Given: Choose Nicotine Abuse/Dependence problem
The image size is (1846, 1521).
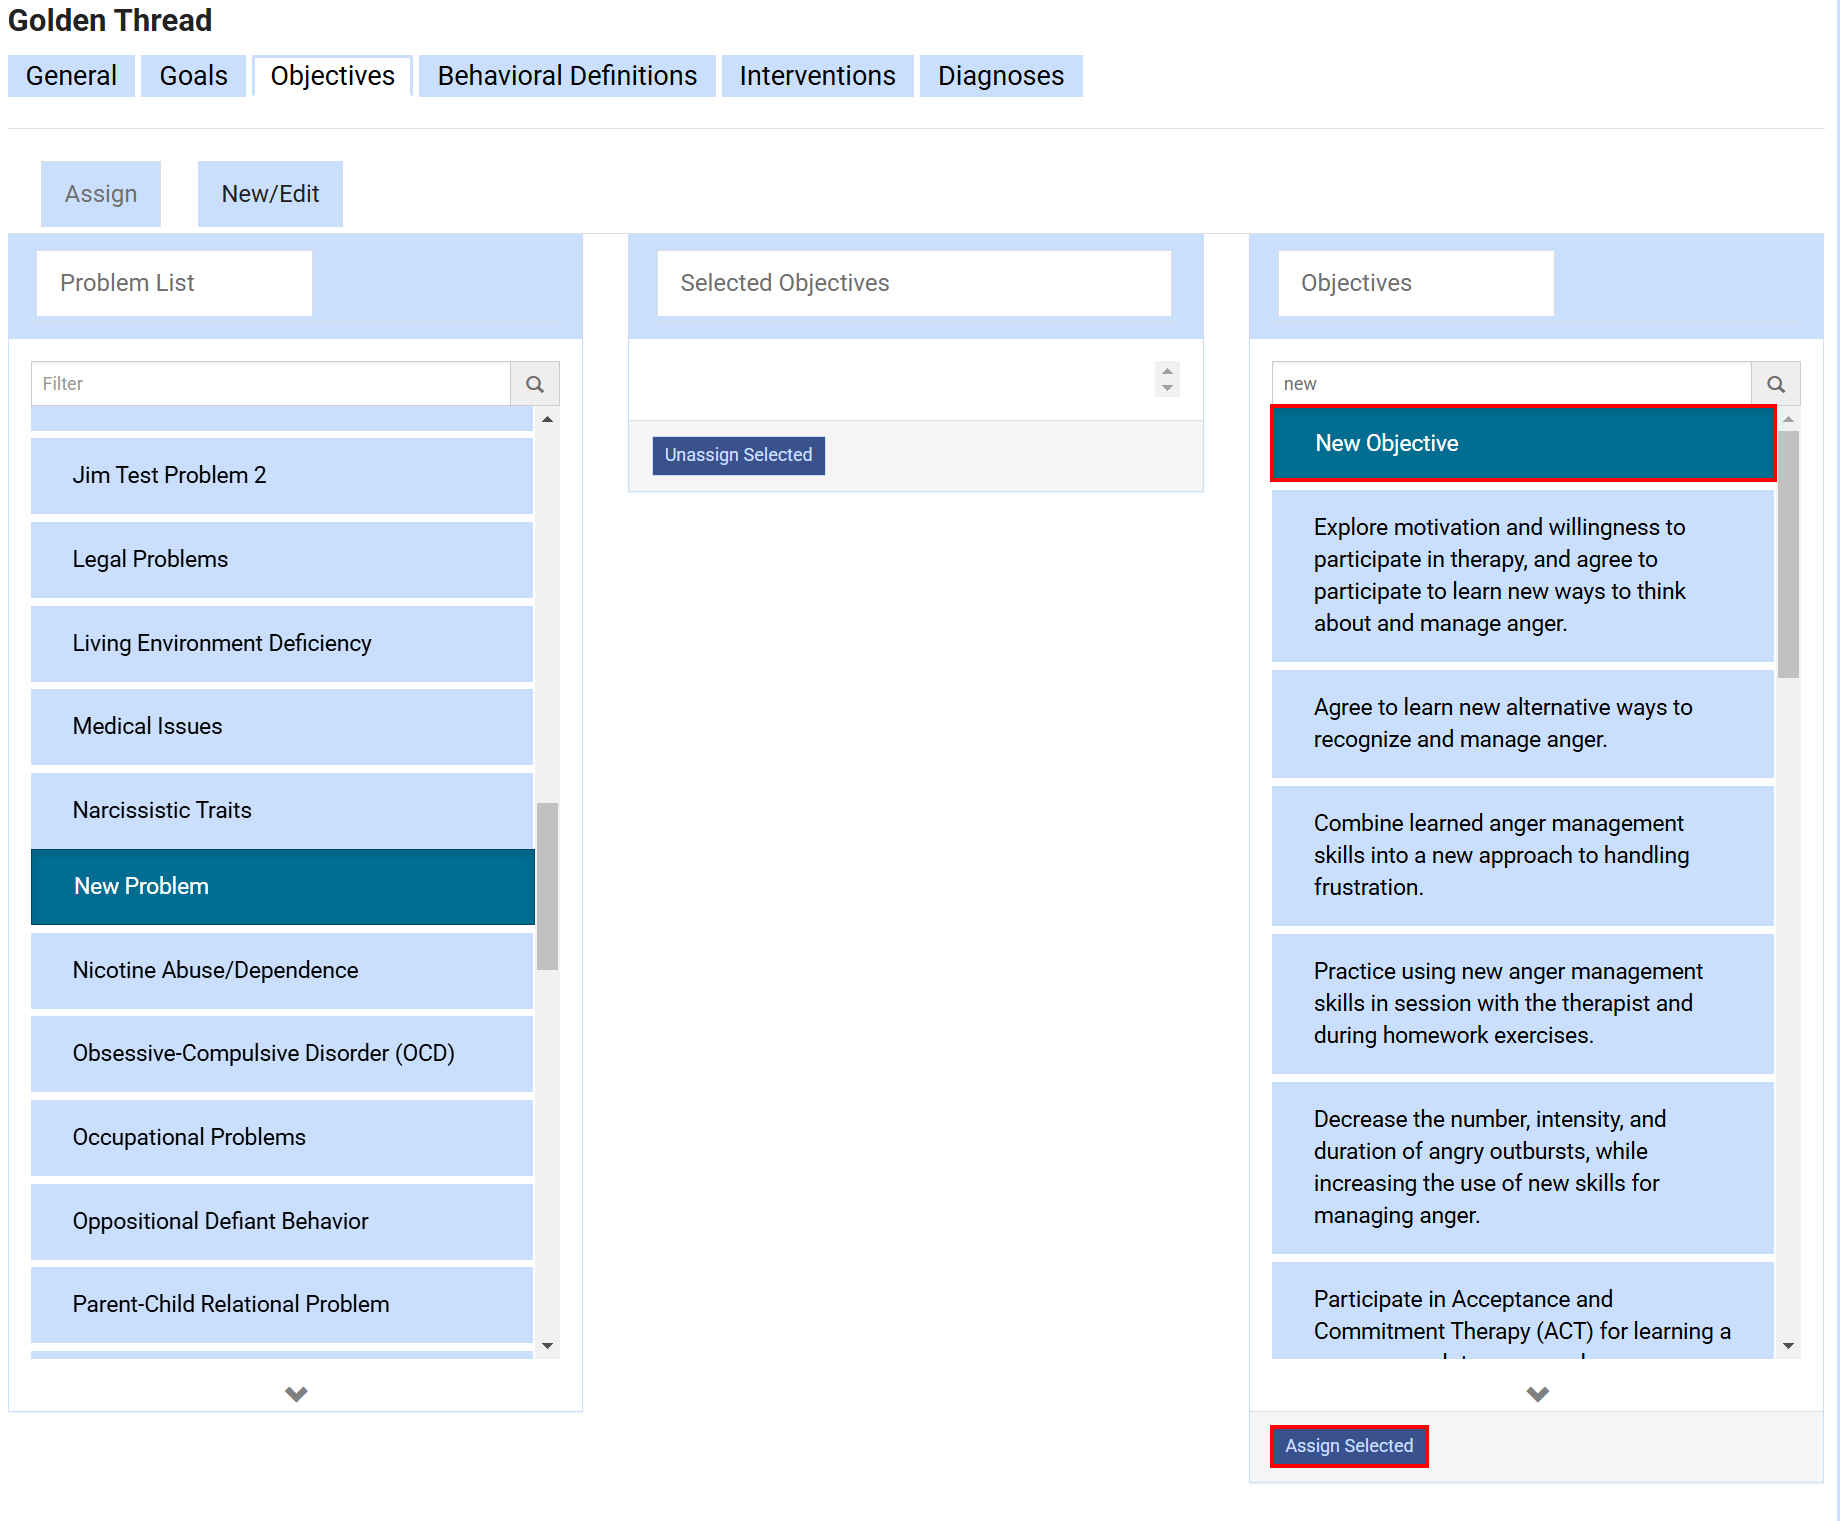Looking at the screenshot, I should click(282, 970).
